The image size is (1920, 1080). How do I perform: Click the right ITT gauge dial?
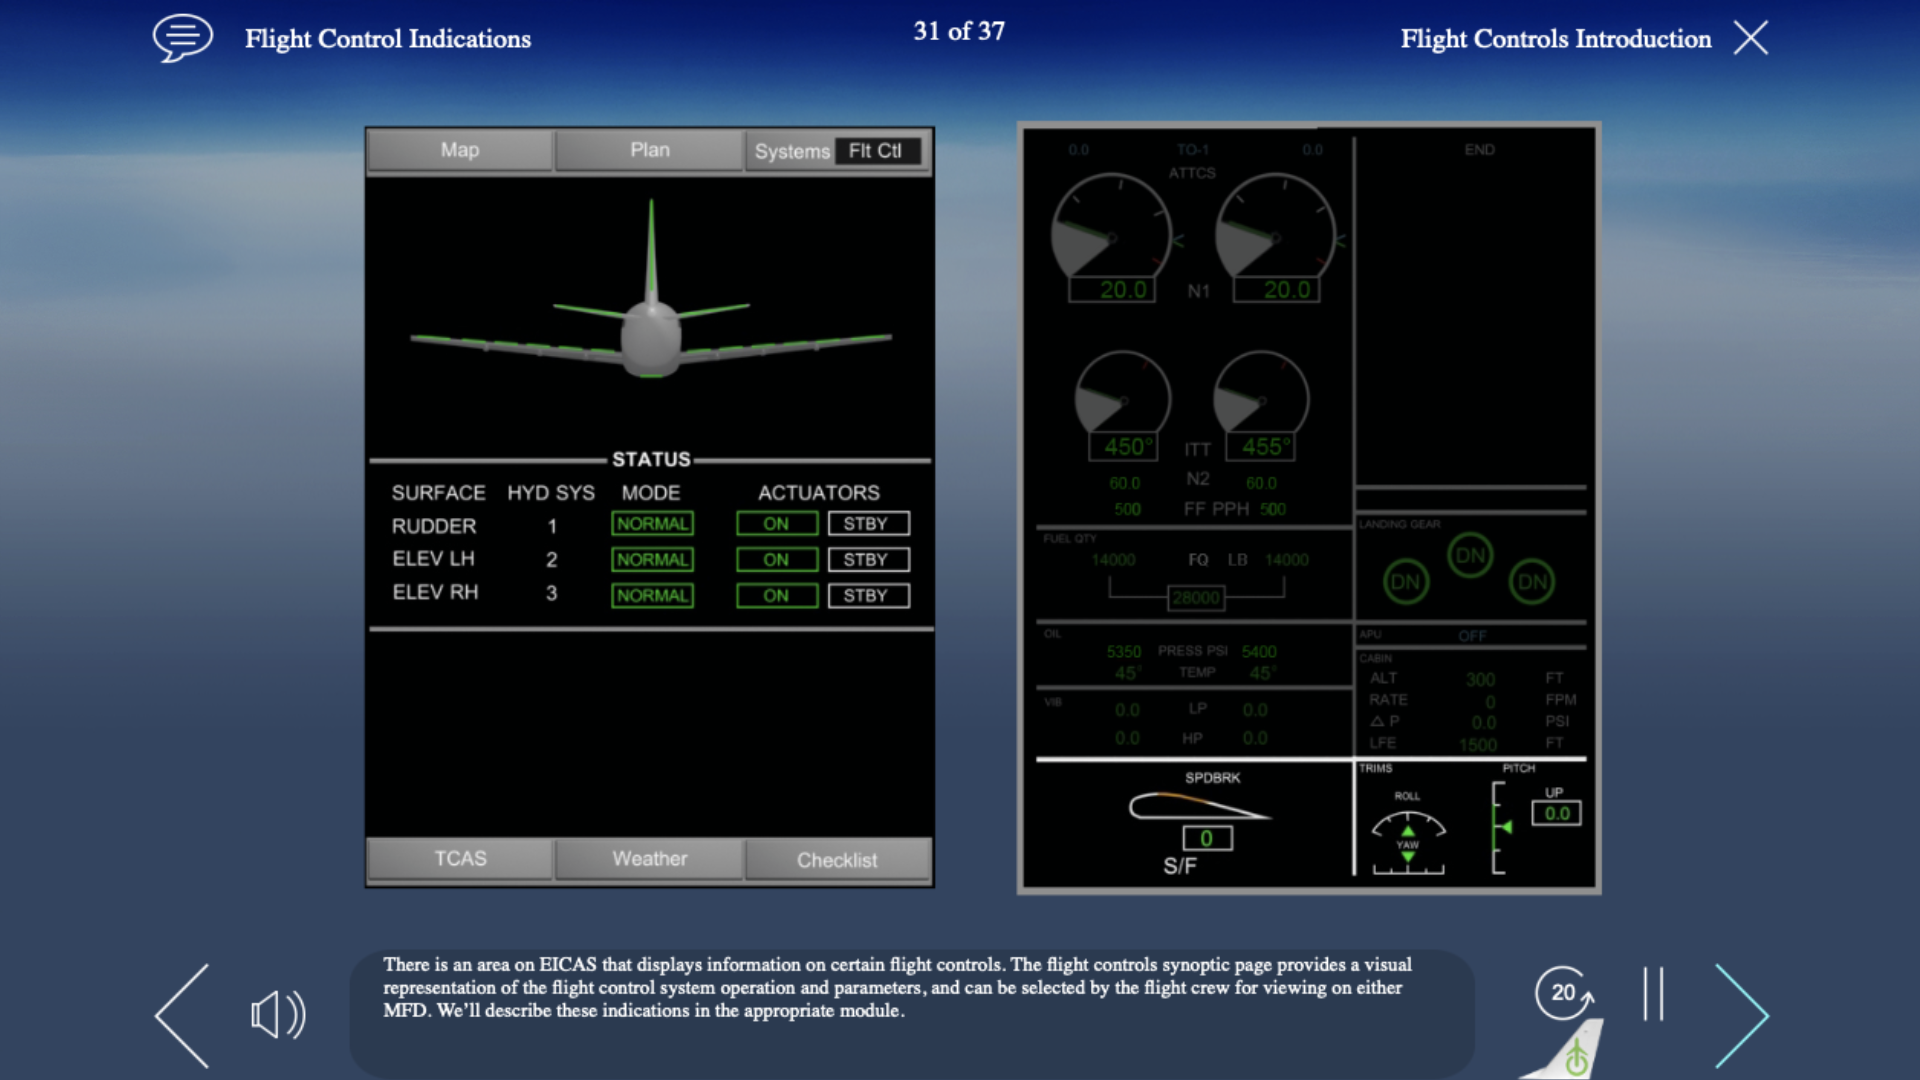tap(1260, 393)
